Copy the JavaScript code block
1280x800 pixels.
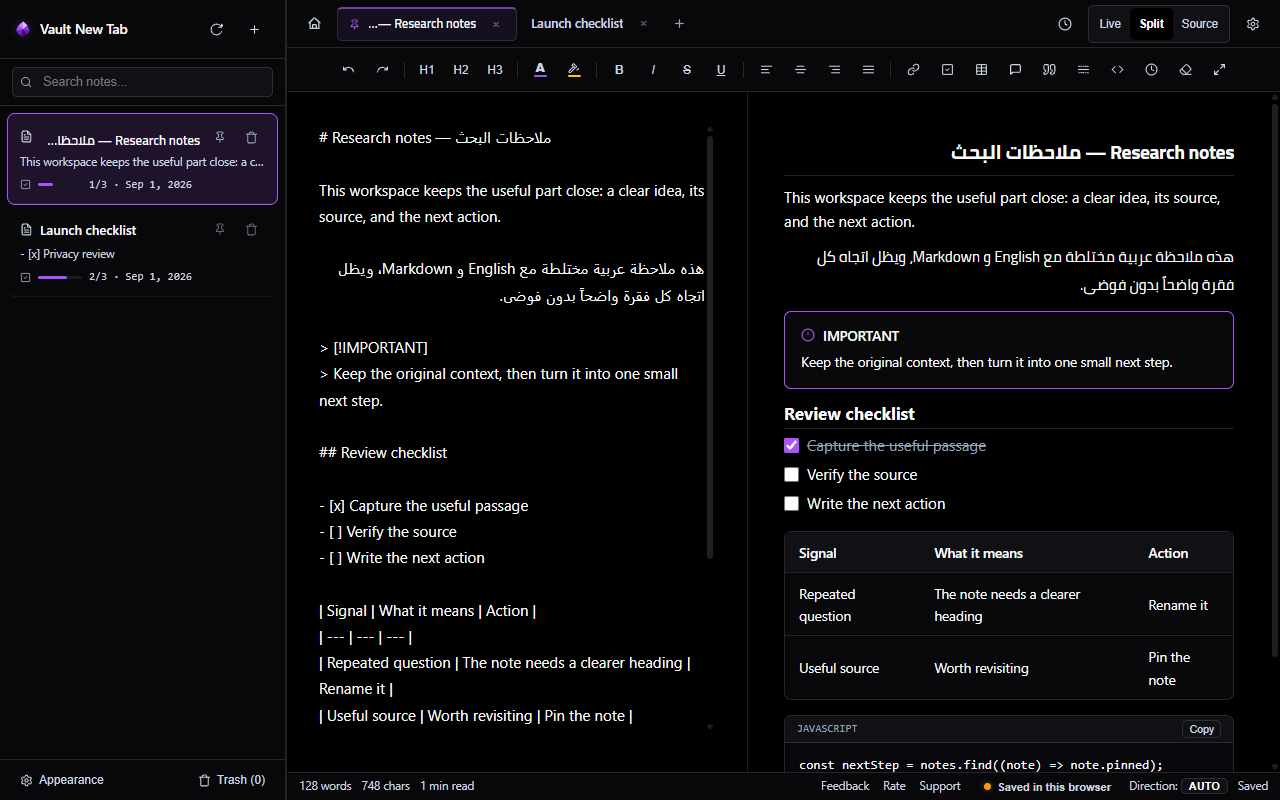point(1202,729)
